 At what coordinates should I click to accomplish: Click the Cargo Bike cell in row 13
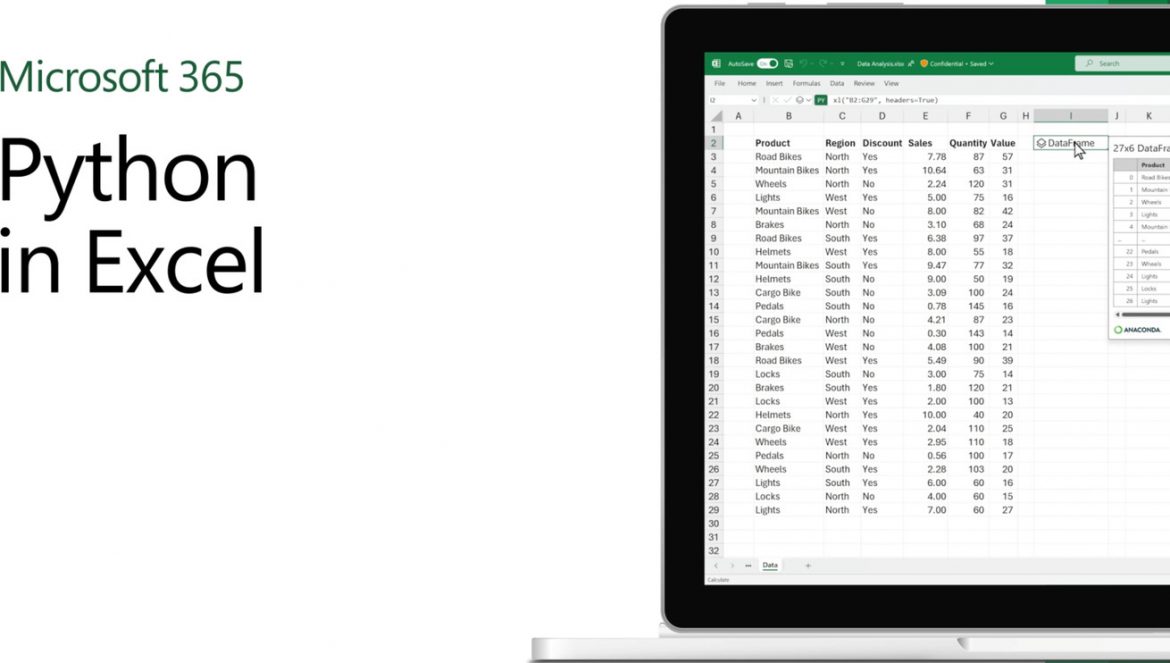pos(788,292)
